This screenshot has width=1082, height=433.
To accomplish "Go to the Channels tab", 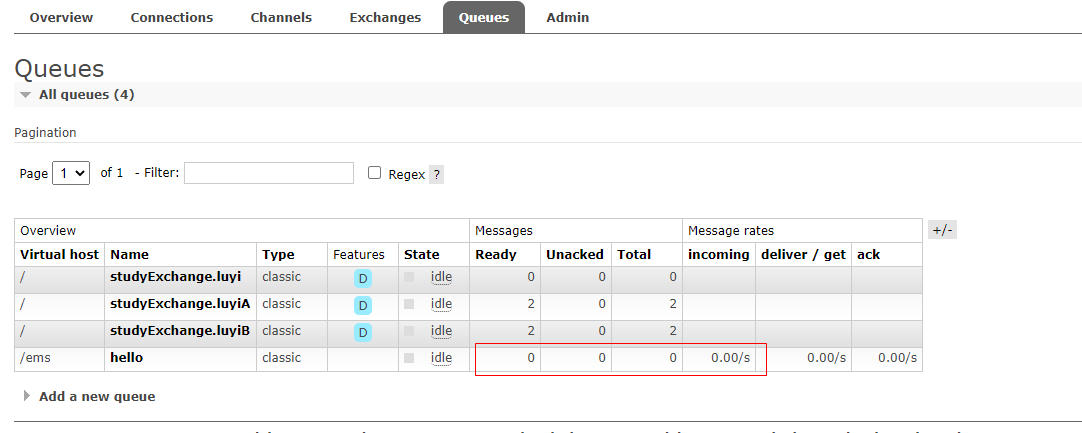I will tap(281, 17).
